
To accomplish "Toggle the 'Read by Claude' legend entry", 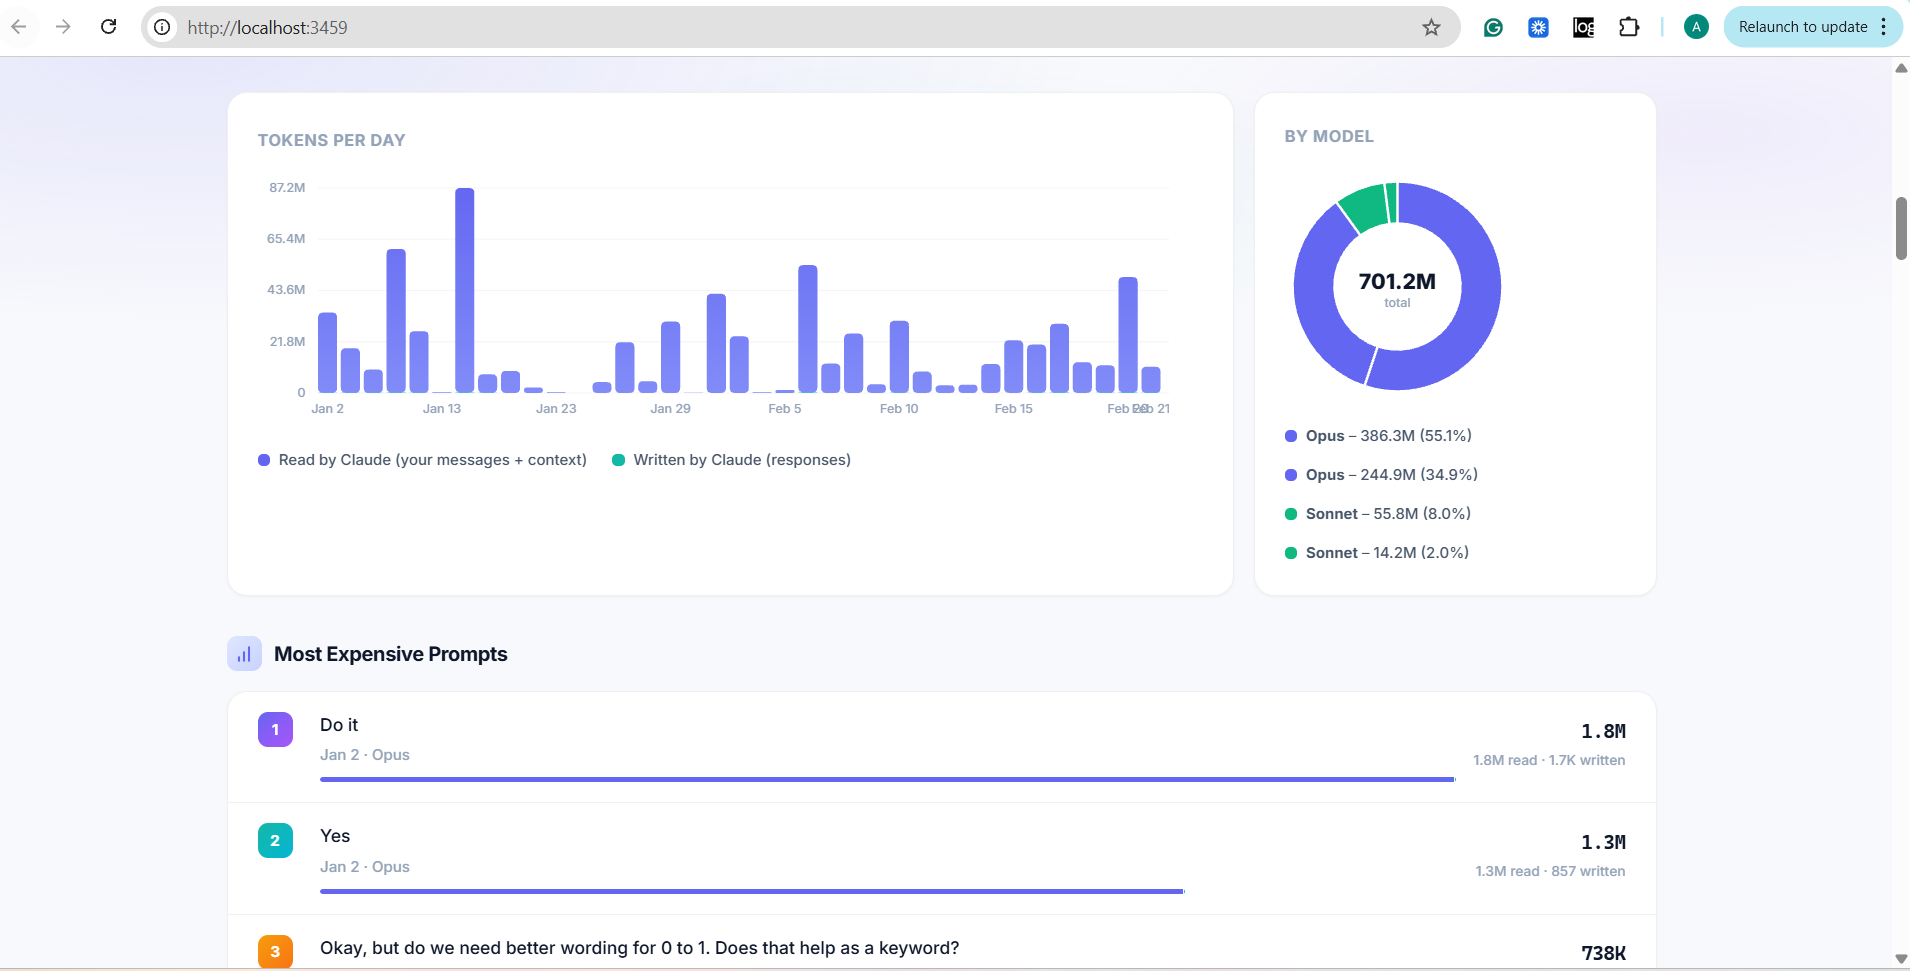I will point(421,460).
